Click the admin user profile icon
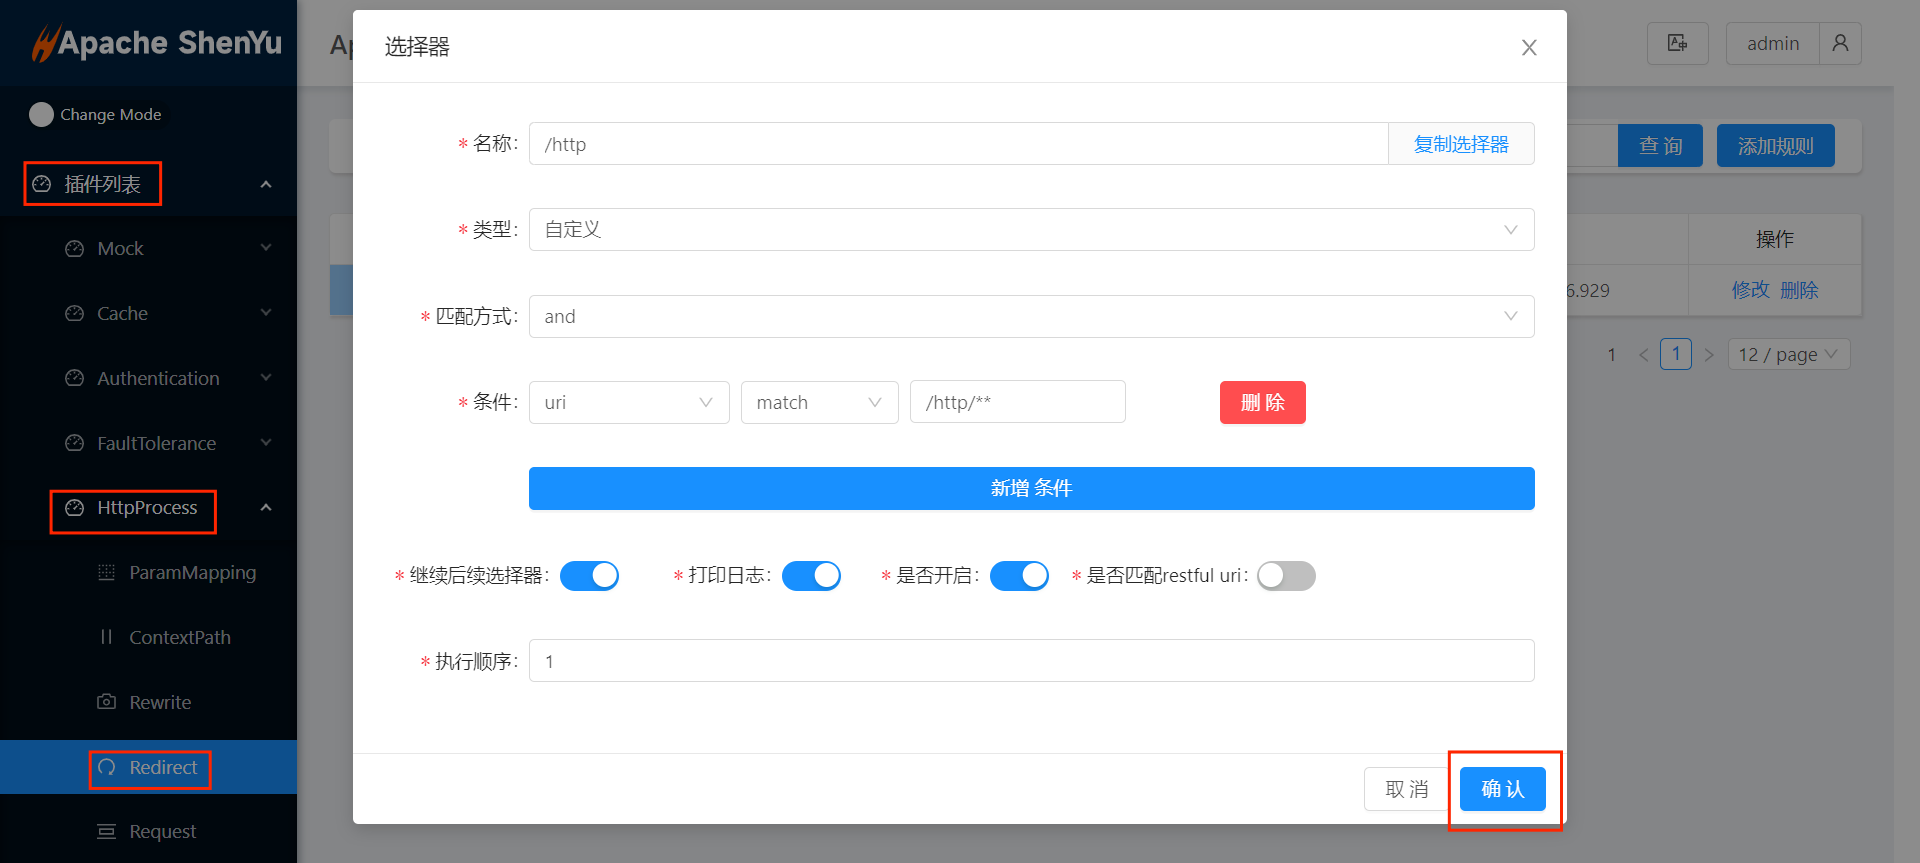The image size is (1920, 863). click(1840, 43)
